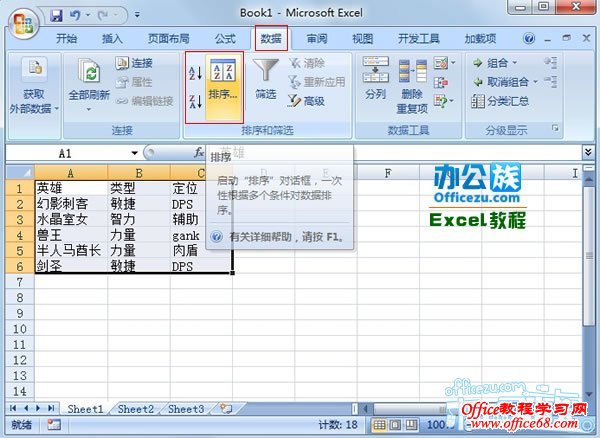
Task: Open the 加载项 tab
Action: tap(481, 39)
